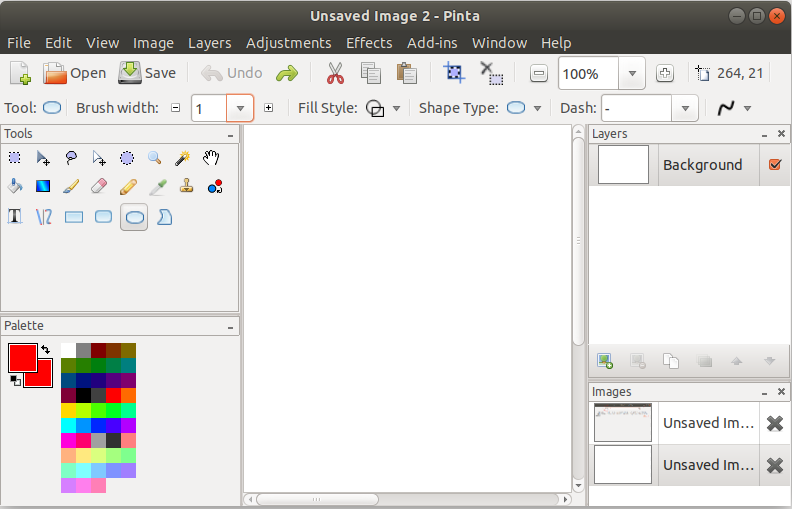Click the Undo button

coord(231,73)
